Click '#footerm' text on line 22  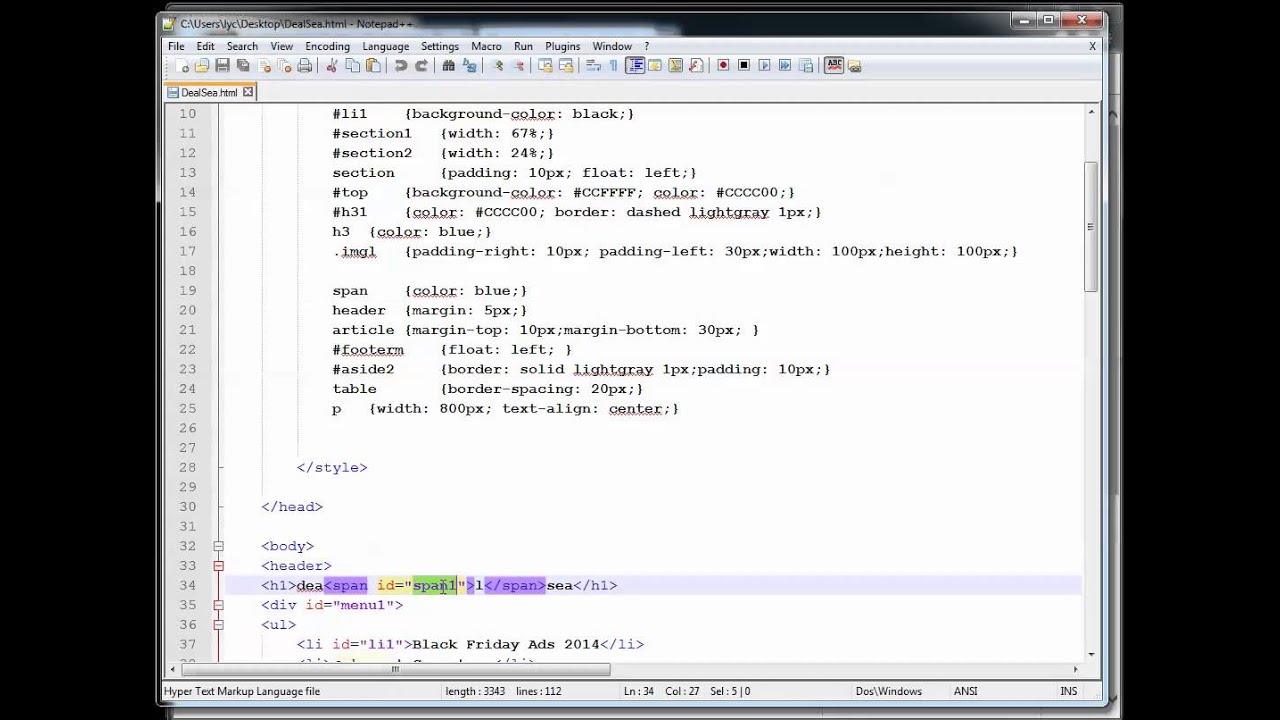click(368, 349)
